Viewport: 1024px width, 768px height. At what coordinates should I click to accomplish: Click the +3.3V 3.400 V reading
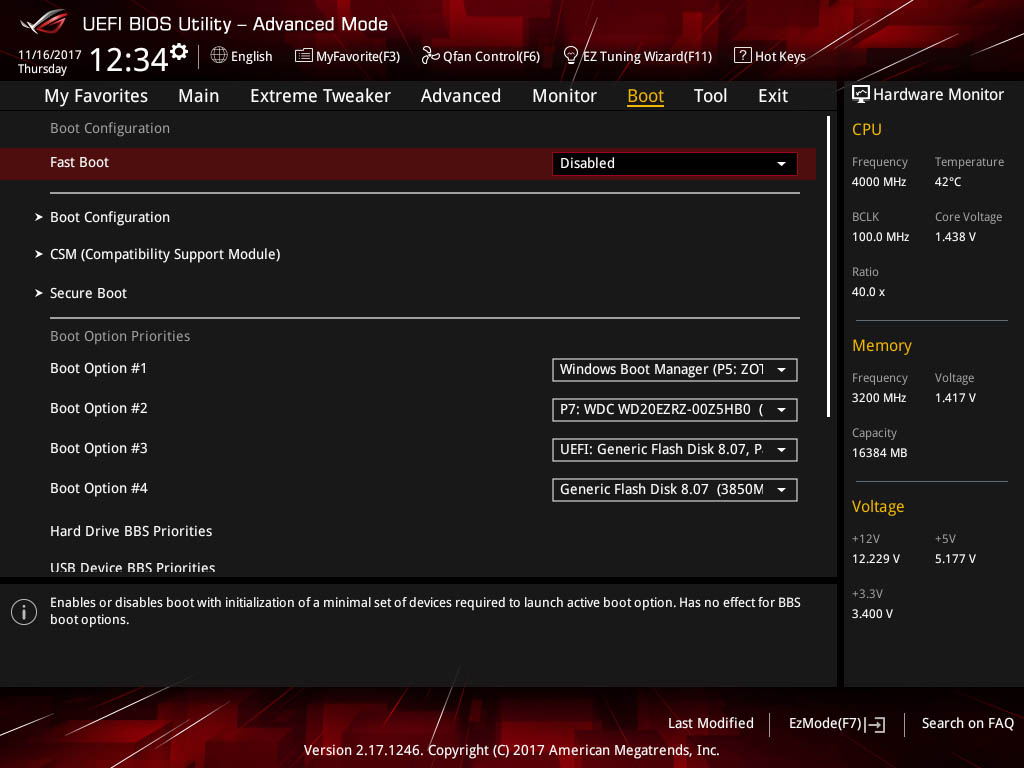click(x=872, y=613)
